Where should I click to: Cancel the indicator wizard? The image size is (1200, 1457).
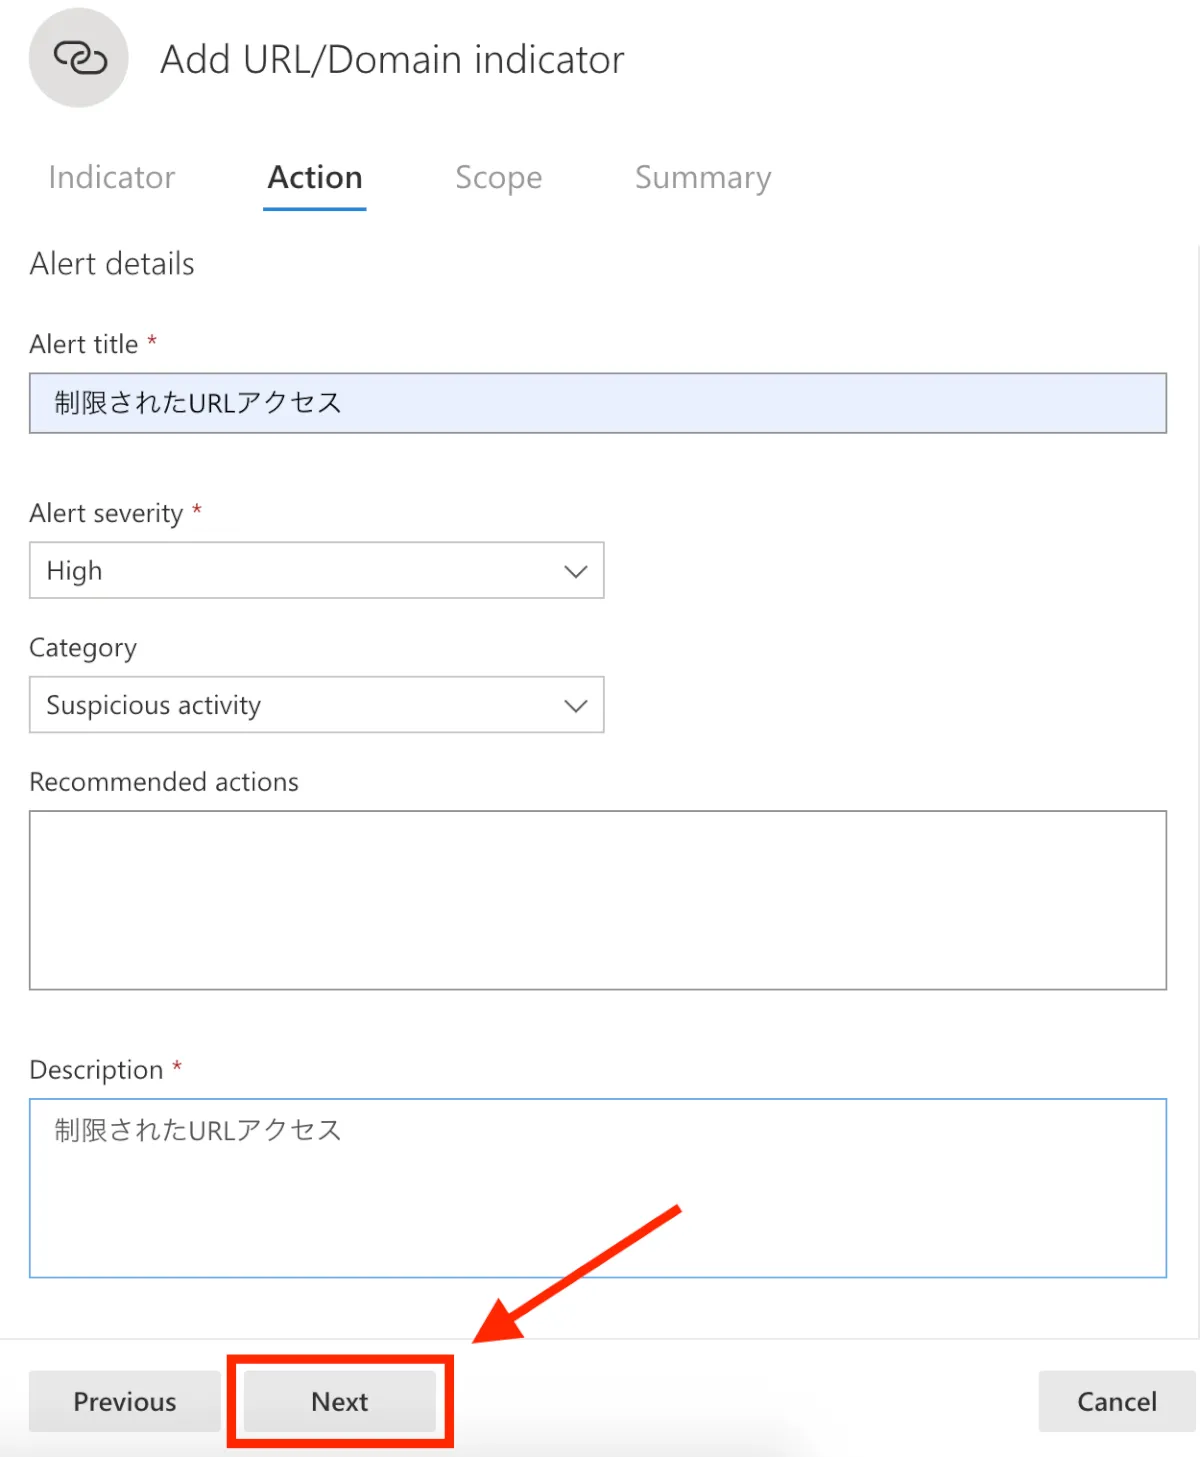pyautogui.click(x=1116, y=1401)
